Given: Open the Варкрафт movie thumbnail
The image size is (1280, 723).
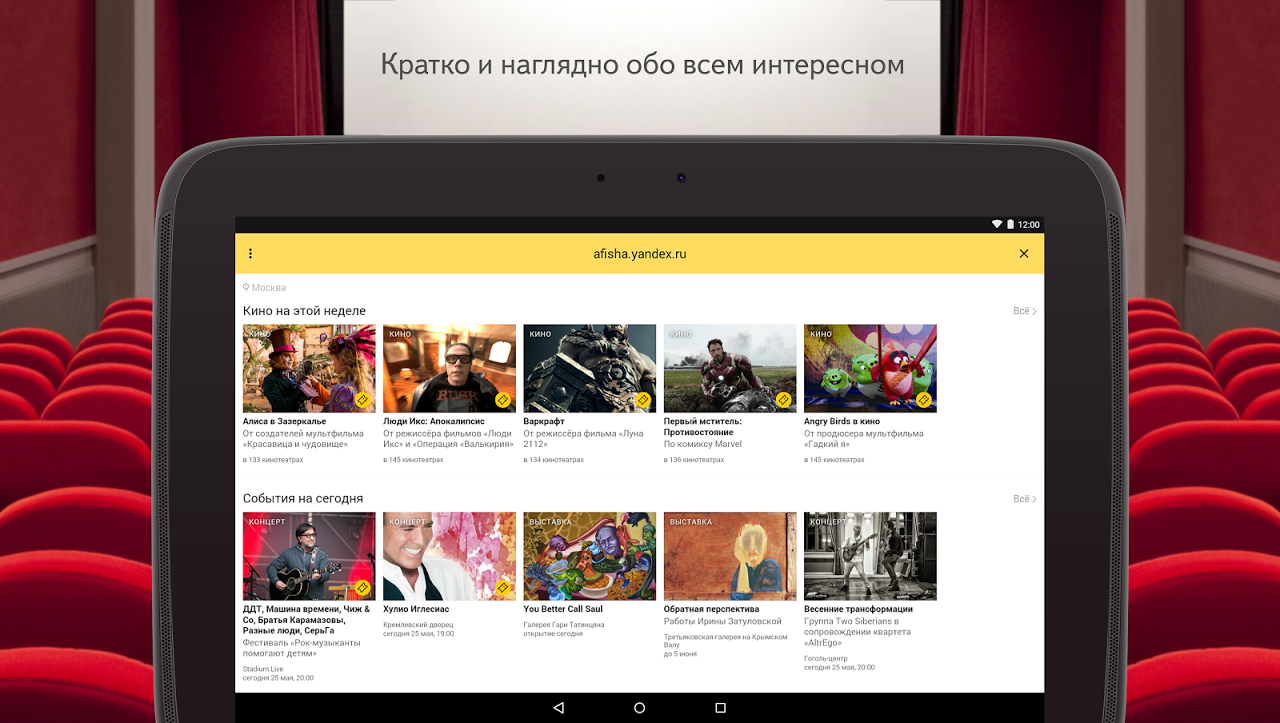Looking at the screenshot, I should (x=590, y=368).
